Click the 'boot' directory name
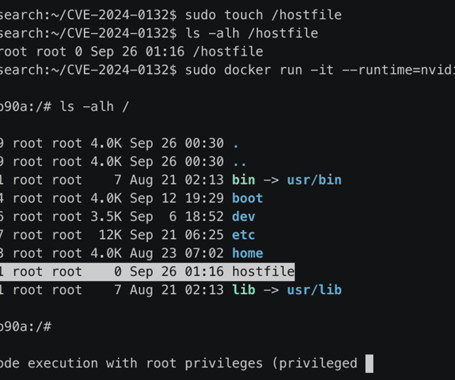Viewport: 455px width, 380px height. point(247,198)
